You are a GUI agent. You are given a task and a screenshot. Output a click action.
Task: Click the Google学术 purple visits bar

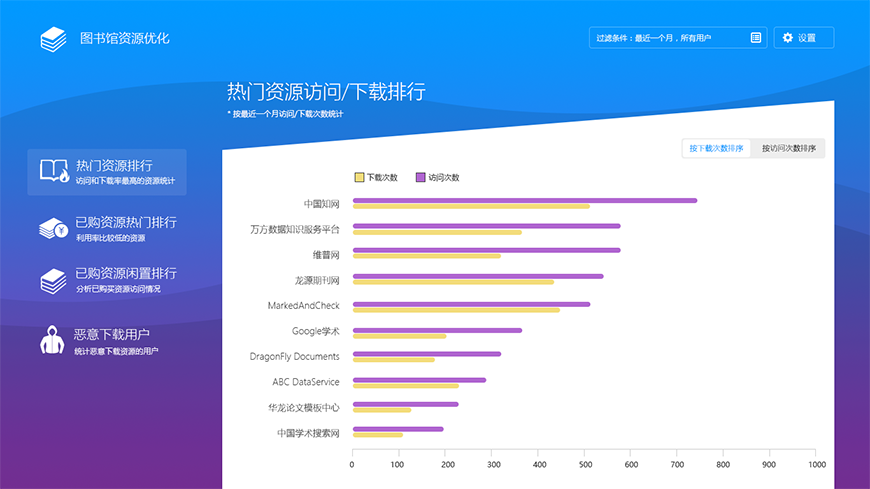pyautogui.click(x=437, y=330)
